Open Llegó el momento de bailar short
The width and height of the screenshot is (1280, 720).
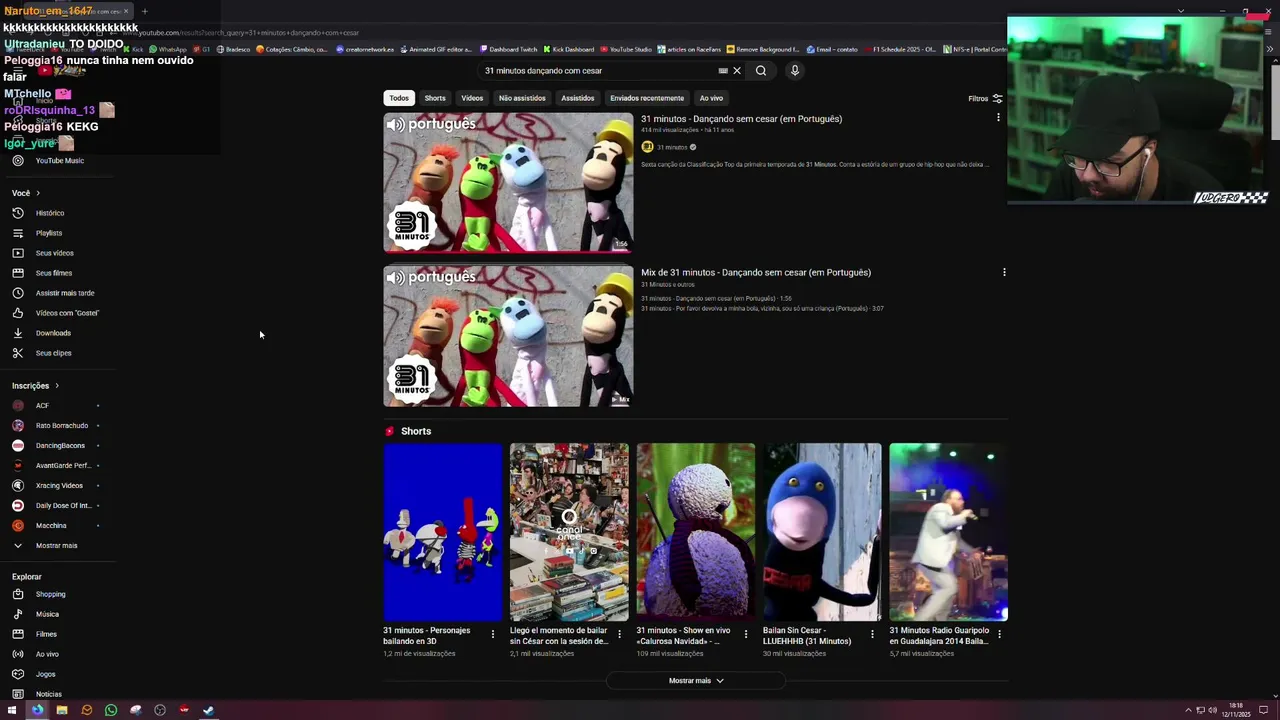(569, 532)
